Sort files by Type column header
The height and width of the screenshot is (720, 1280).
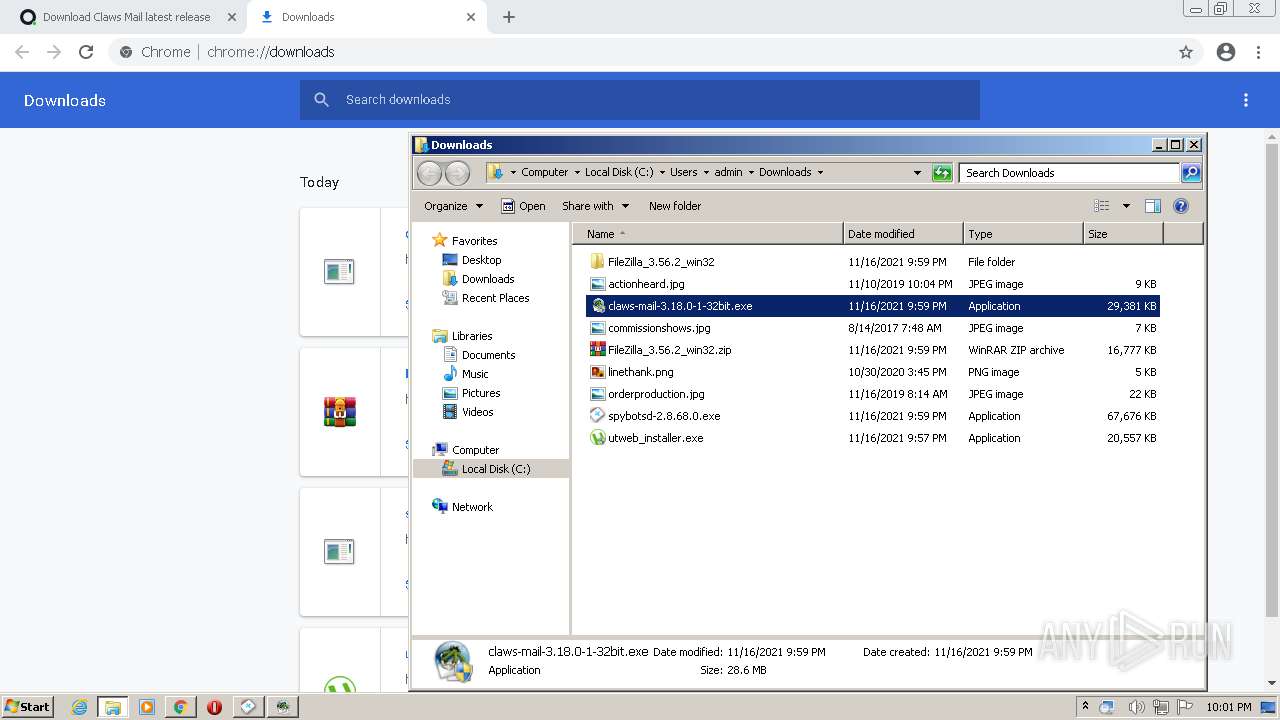click(1023, 234)
